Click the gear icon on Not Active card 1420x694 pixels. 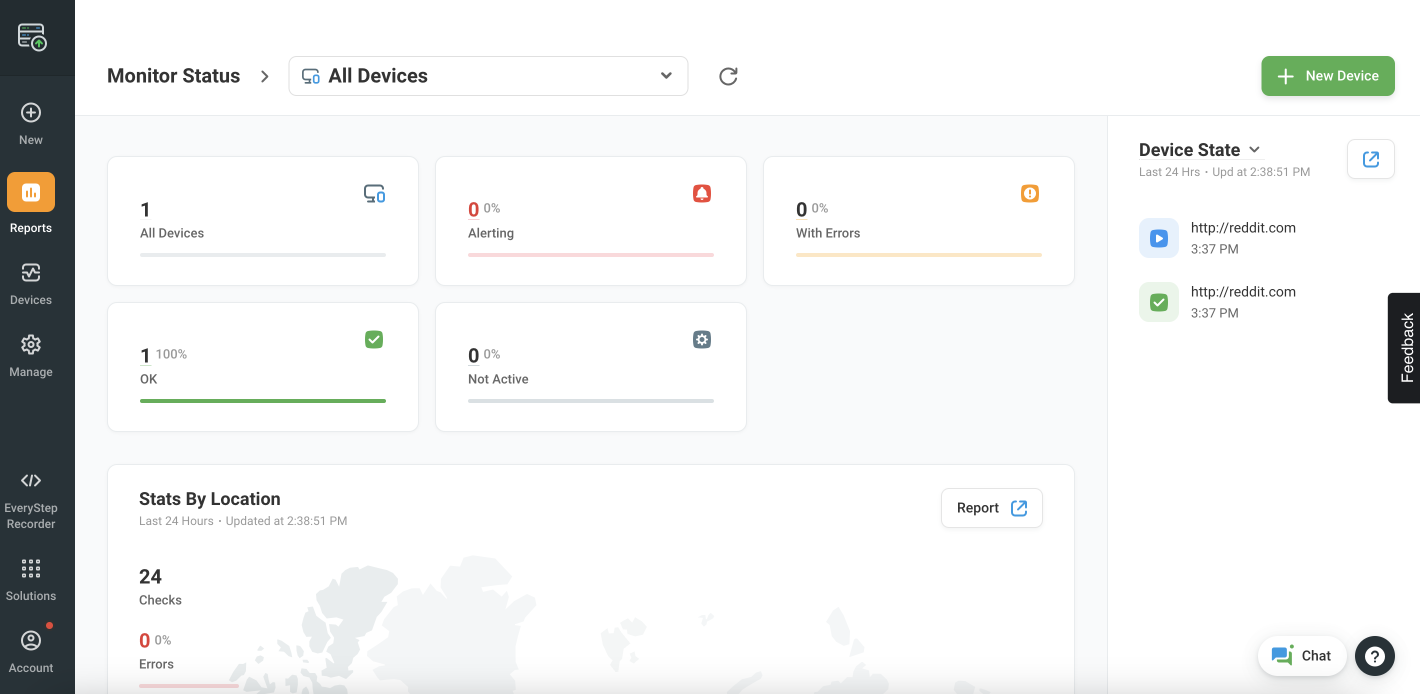[x=701, y=339]
